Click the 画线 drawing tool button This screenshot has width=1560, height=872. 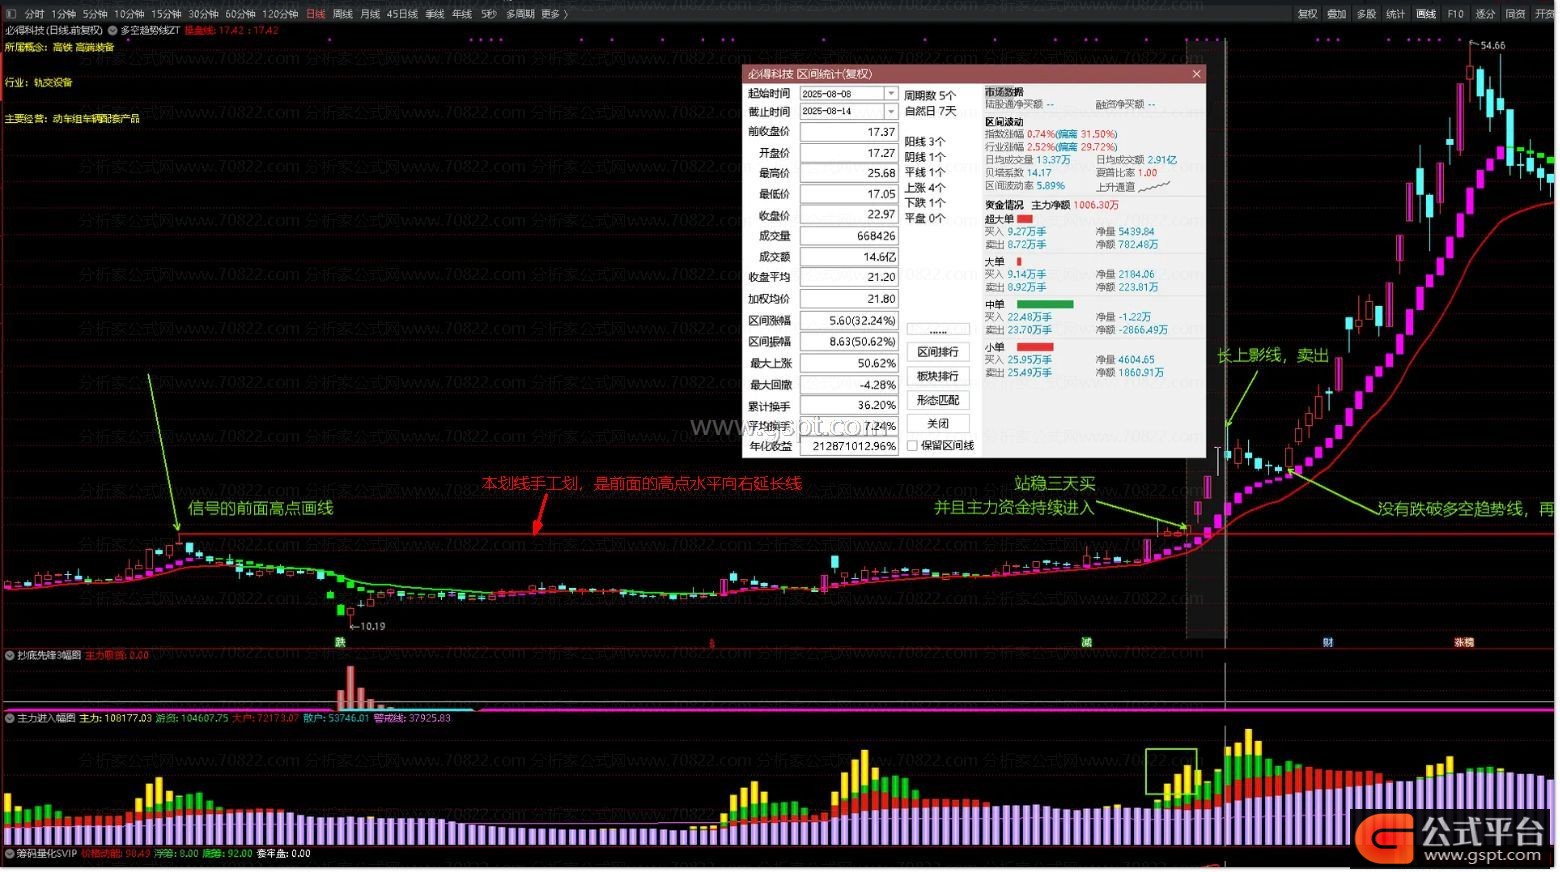1425,14
